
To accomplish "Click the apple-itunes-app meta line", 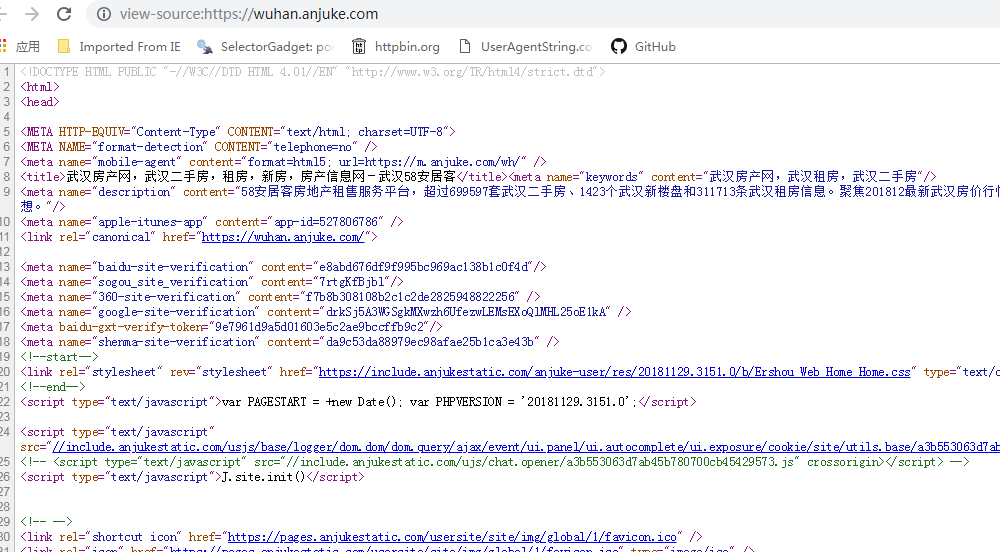I will (212, 222).
